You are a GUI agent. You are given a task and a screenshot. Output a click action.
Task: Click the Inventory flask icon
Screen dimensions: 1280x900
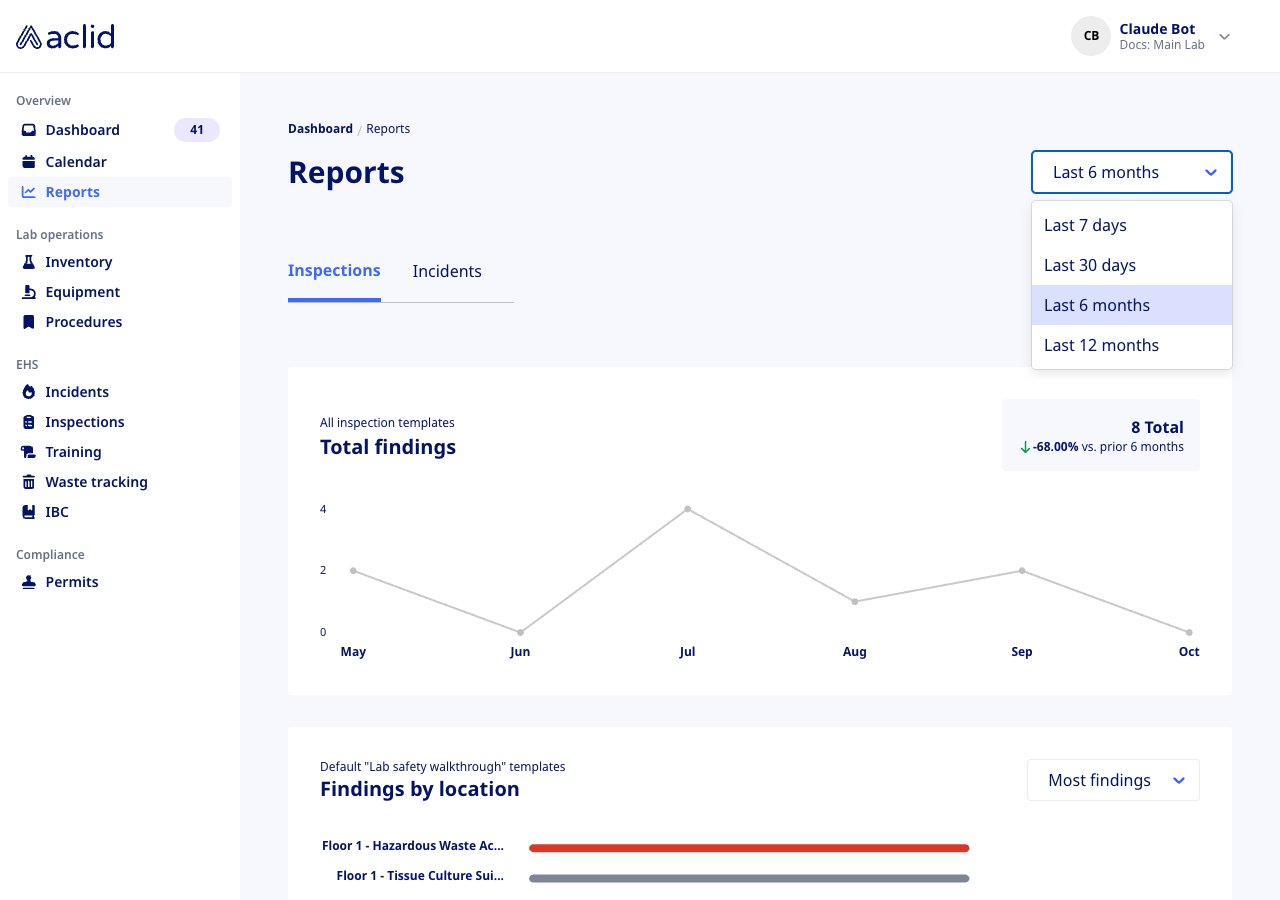click(x=29, y=262)
